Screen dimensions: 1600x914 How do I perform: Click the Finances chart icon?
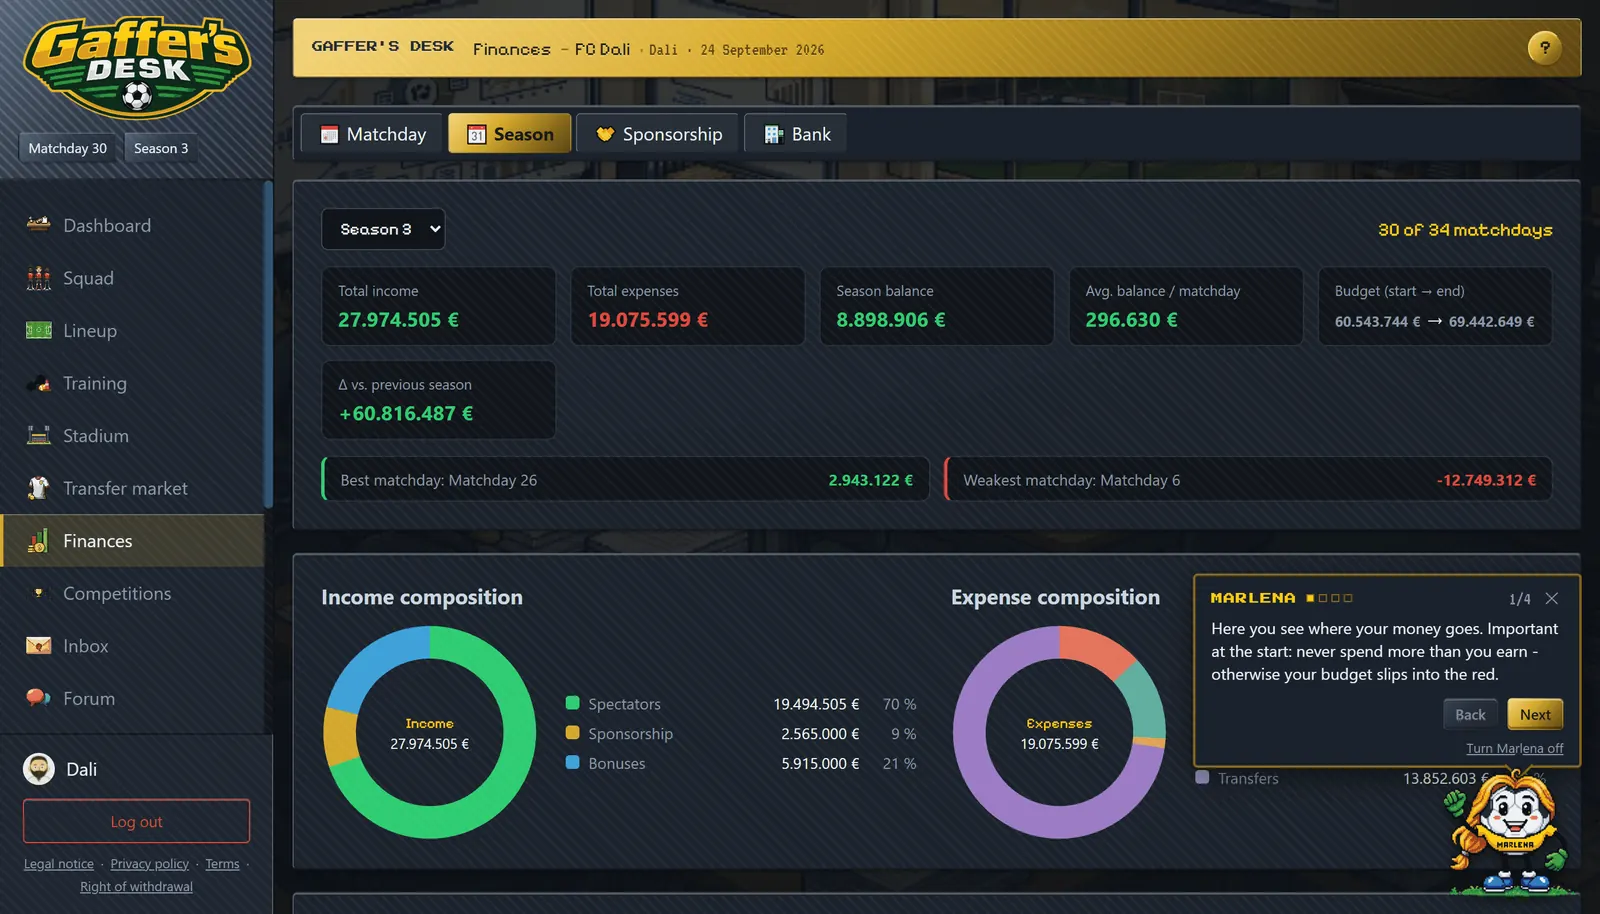coord(39,541)
